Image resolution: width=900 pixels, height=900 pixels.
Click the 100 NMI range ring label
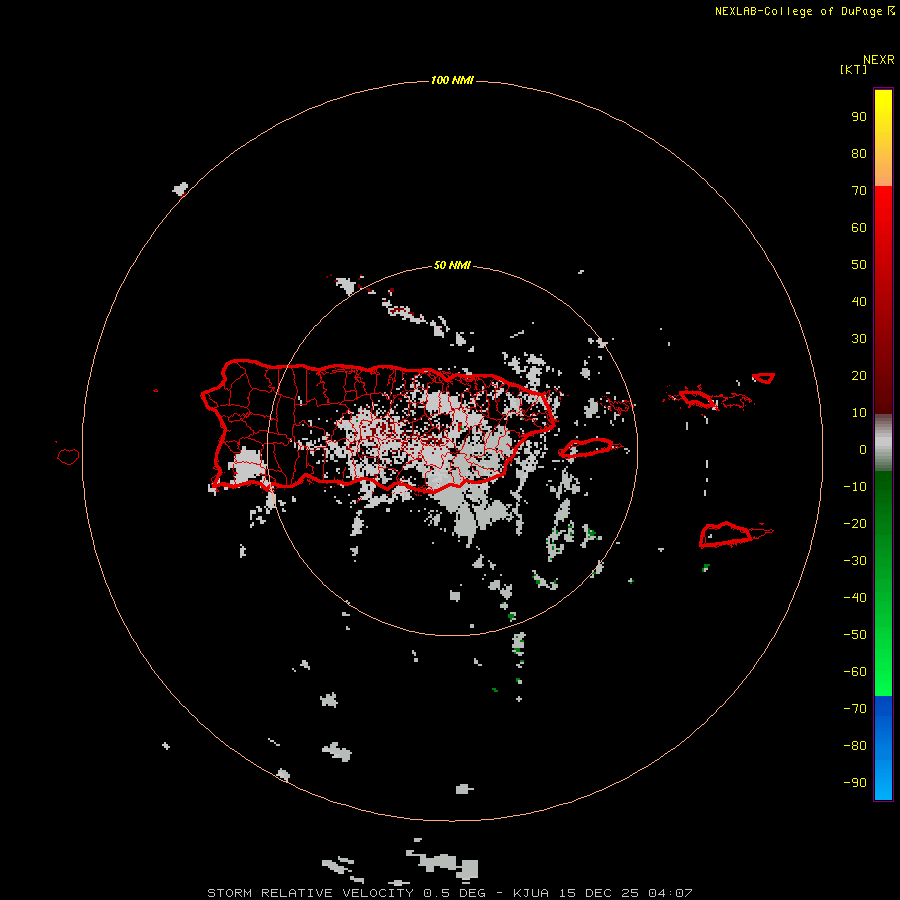pyautogui.click(x=452, y=80)
